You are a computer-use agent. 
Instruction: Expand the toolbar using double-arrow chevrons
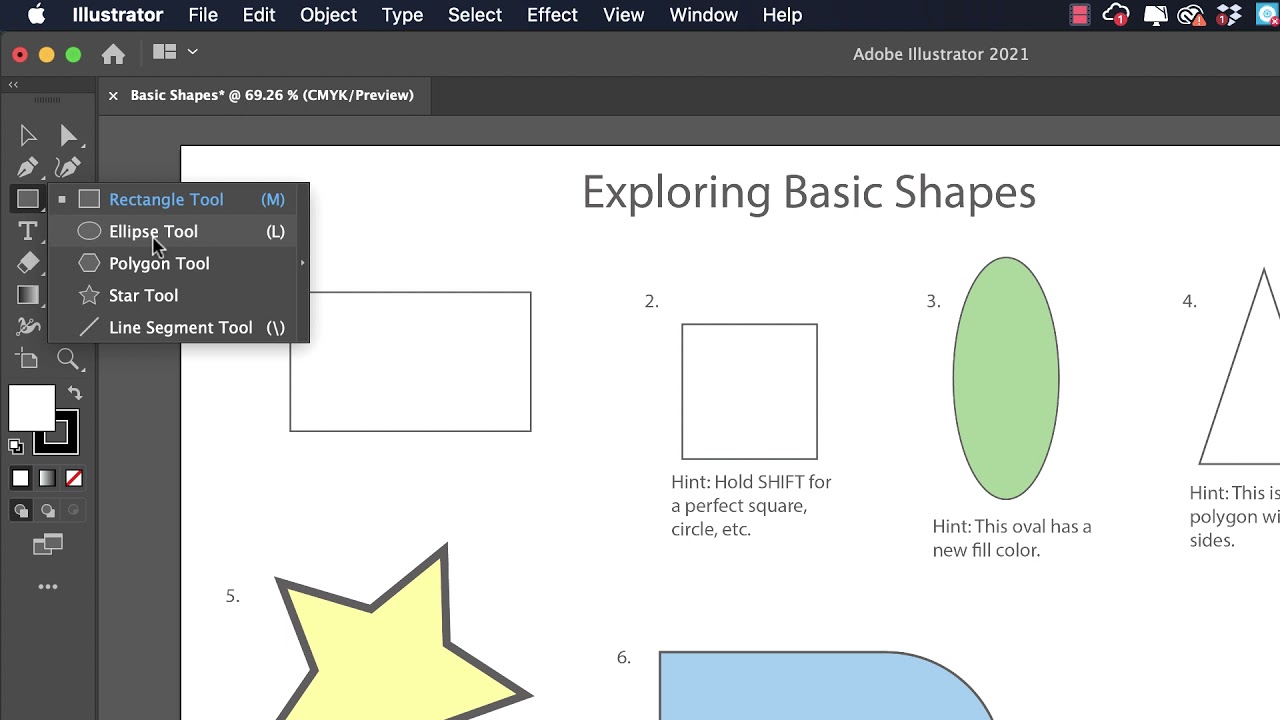tap(13, 85)
